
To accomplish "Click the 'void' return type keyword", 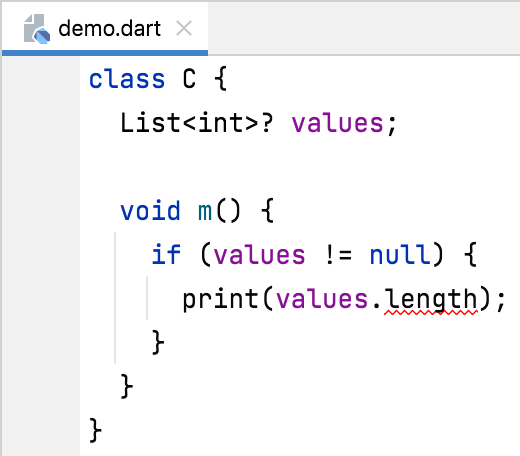I will 150,211.
